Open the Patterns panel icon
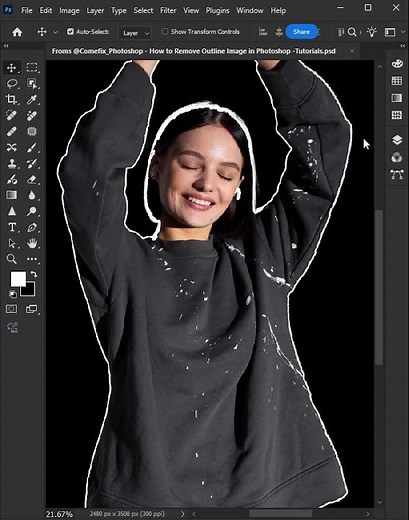 click(x=397, y=115)
